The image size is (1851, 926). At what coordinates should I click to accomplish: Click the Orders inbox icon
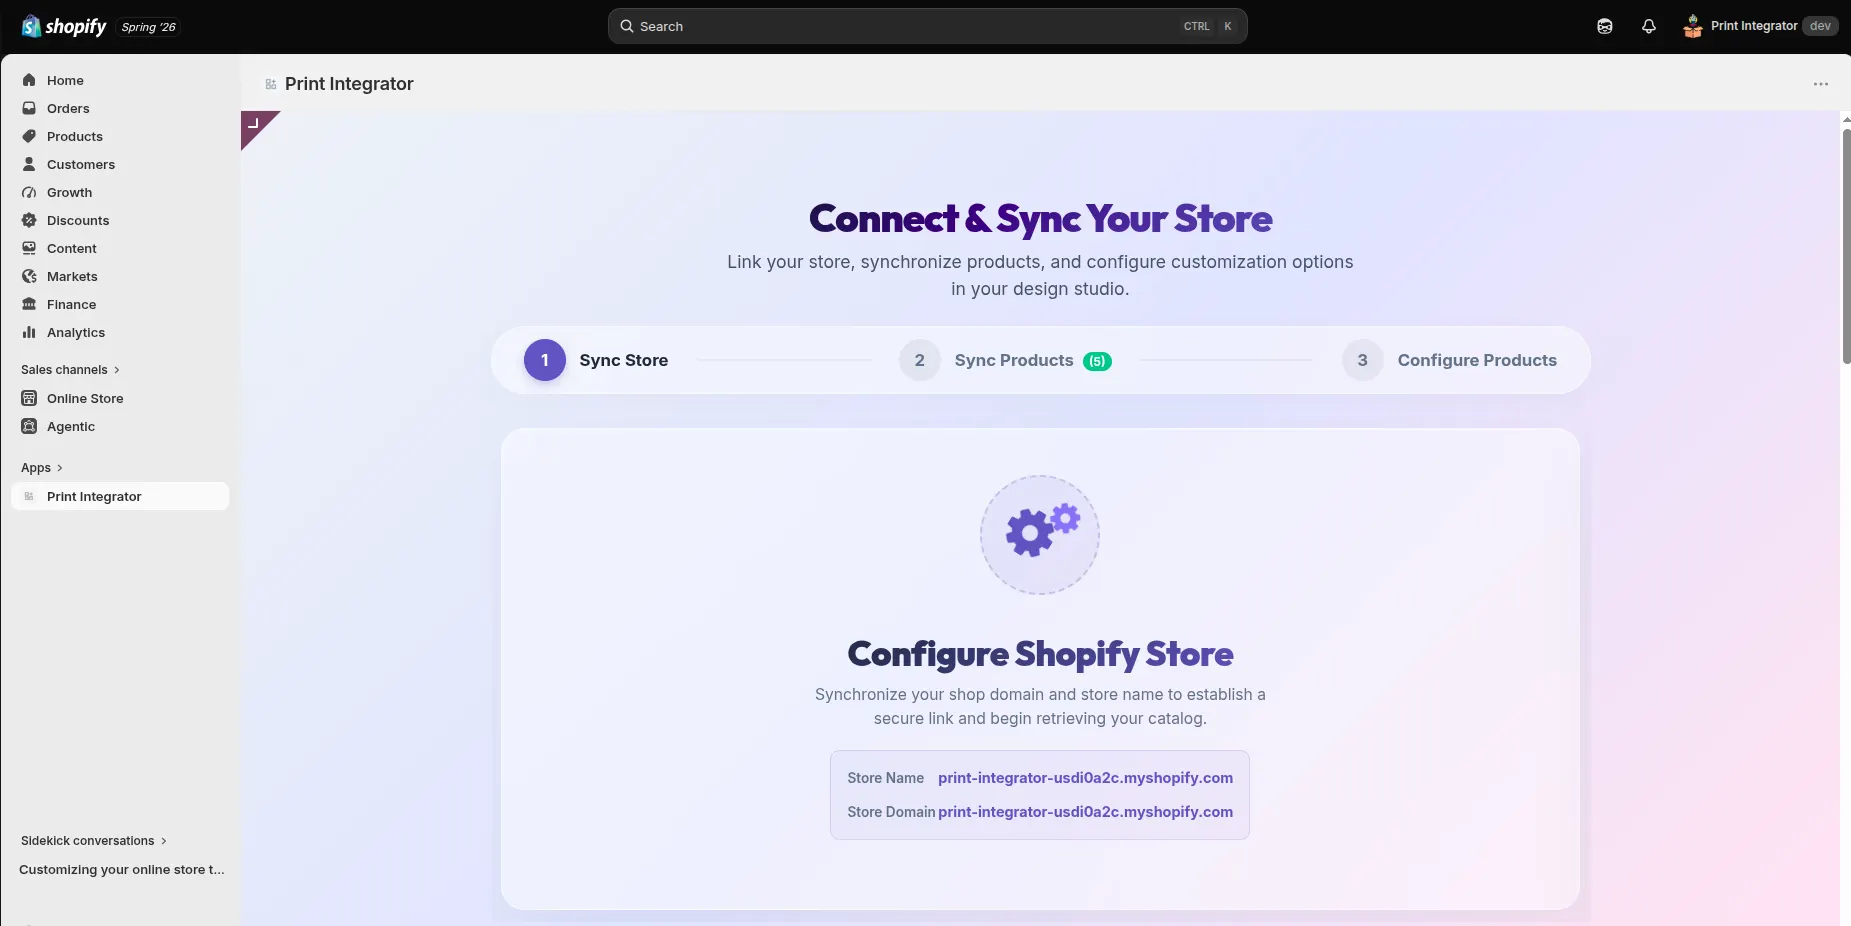[x=29, y=108]
